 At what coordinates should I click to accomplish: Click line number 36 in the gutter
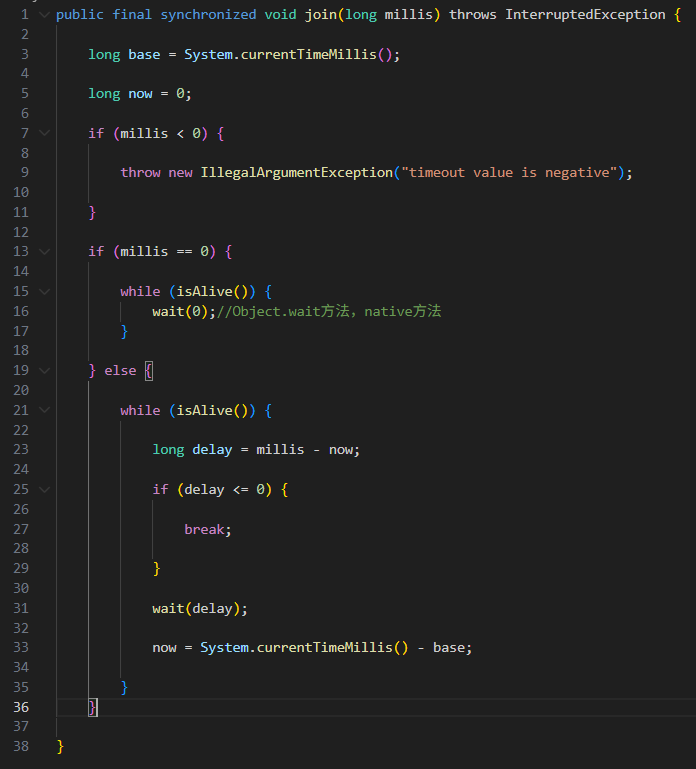tap(21, 707)
